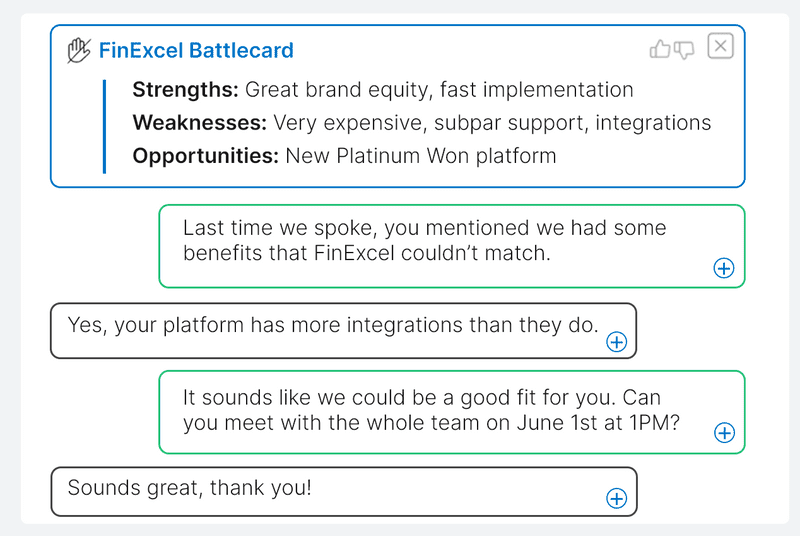This screenshot has width=800, height=536.
Task: Click the 'New Platinum Won platform' text
Action: [x=420, y=156]
